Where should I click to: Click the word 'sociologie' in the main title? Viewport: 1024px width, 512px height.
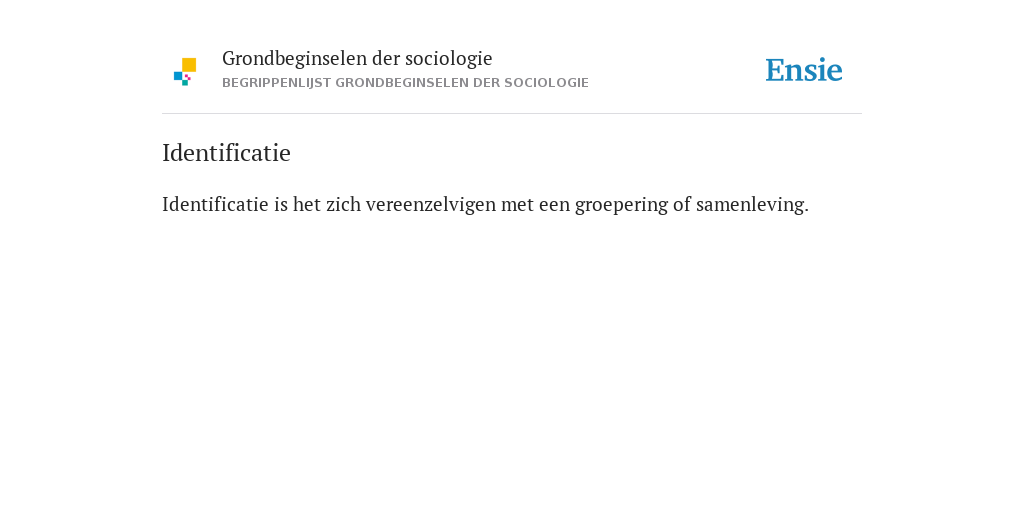pyautogui.click(x=449, y=59)
